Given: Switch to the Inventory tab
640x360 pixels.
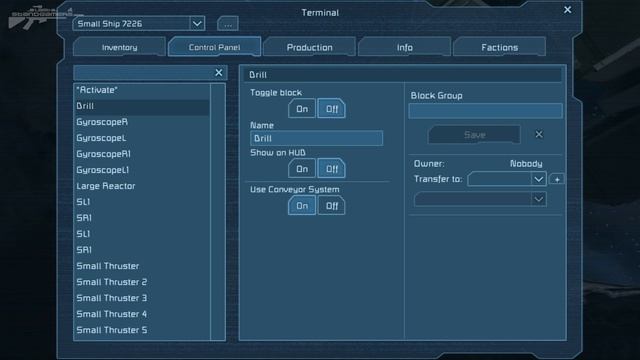Looking at the screenshot, I should point(120,47).
